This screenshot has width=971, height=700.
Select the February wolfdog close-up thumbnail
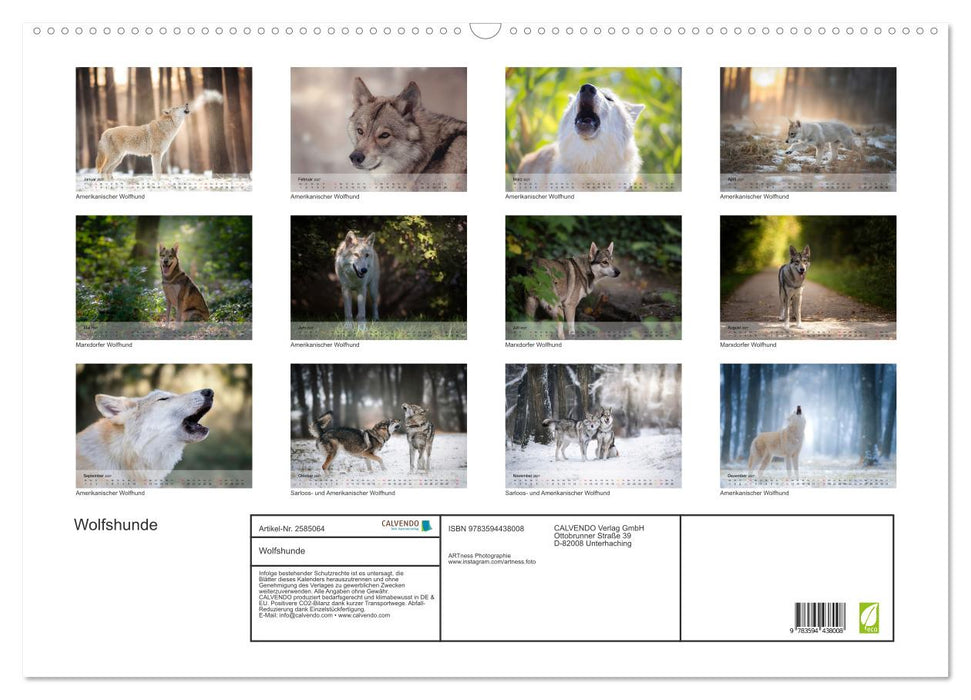(x=378, y=129)
